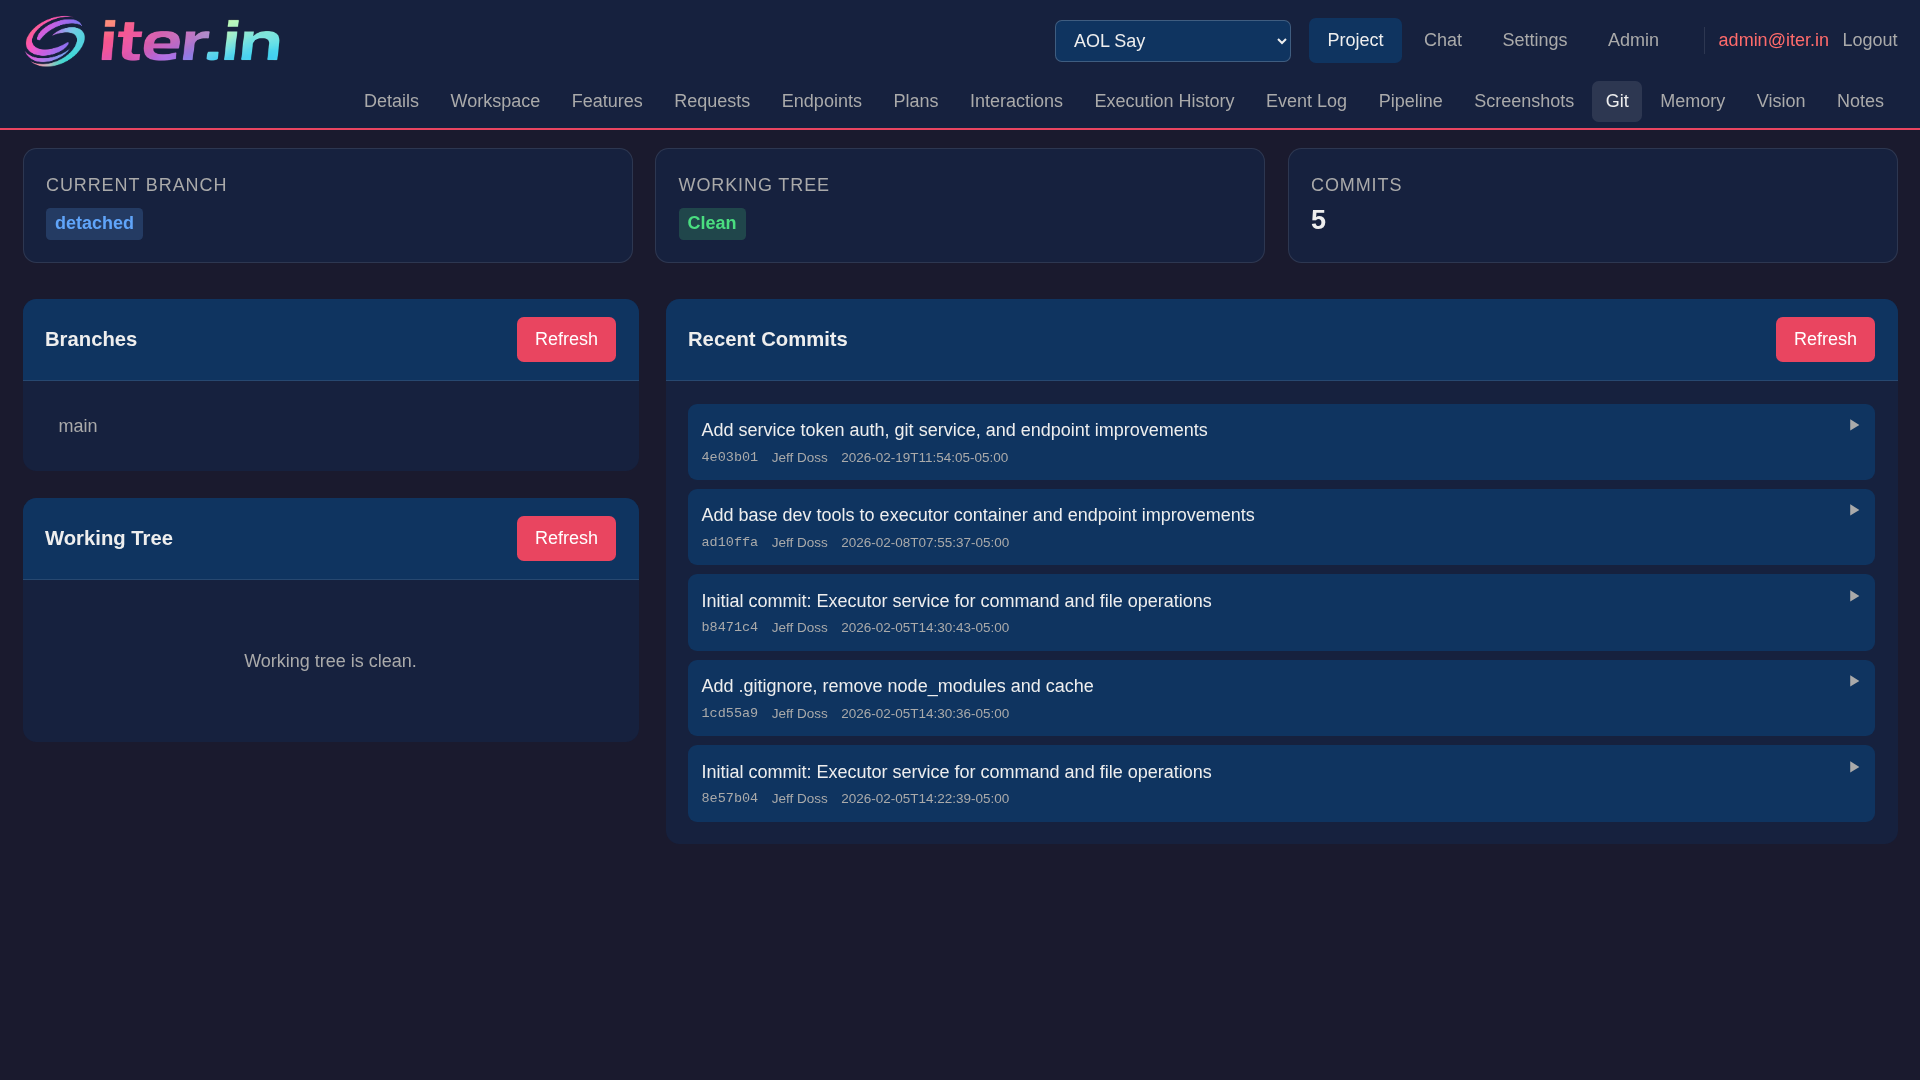Viewport: 1920px width, 1080px height.
Task: Switch to the Details tab
Action: click(391, 101)
